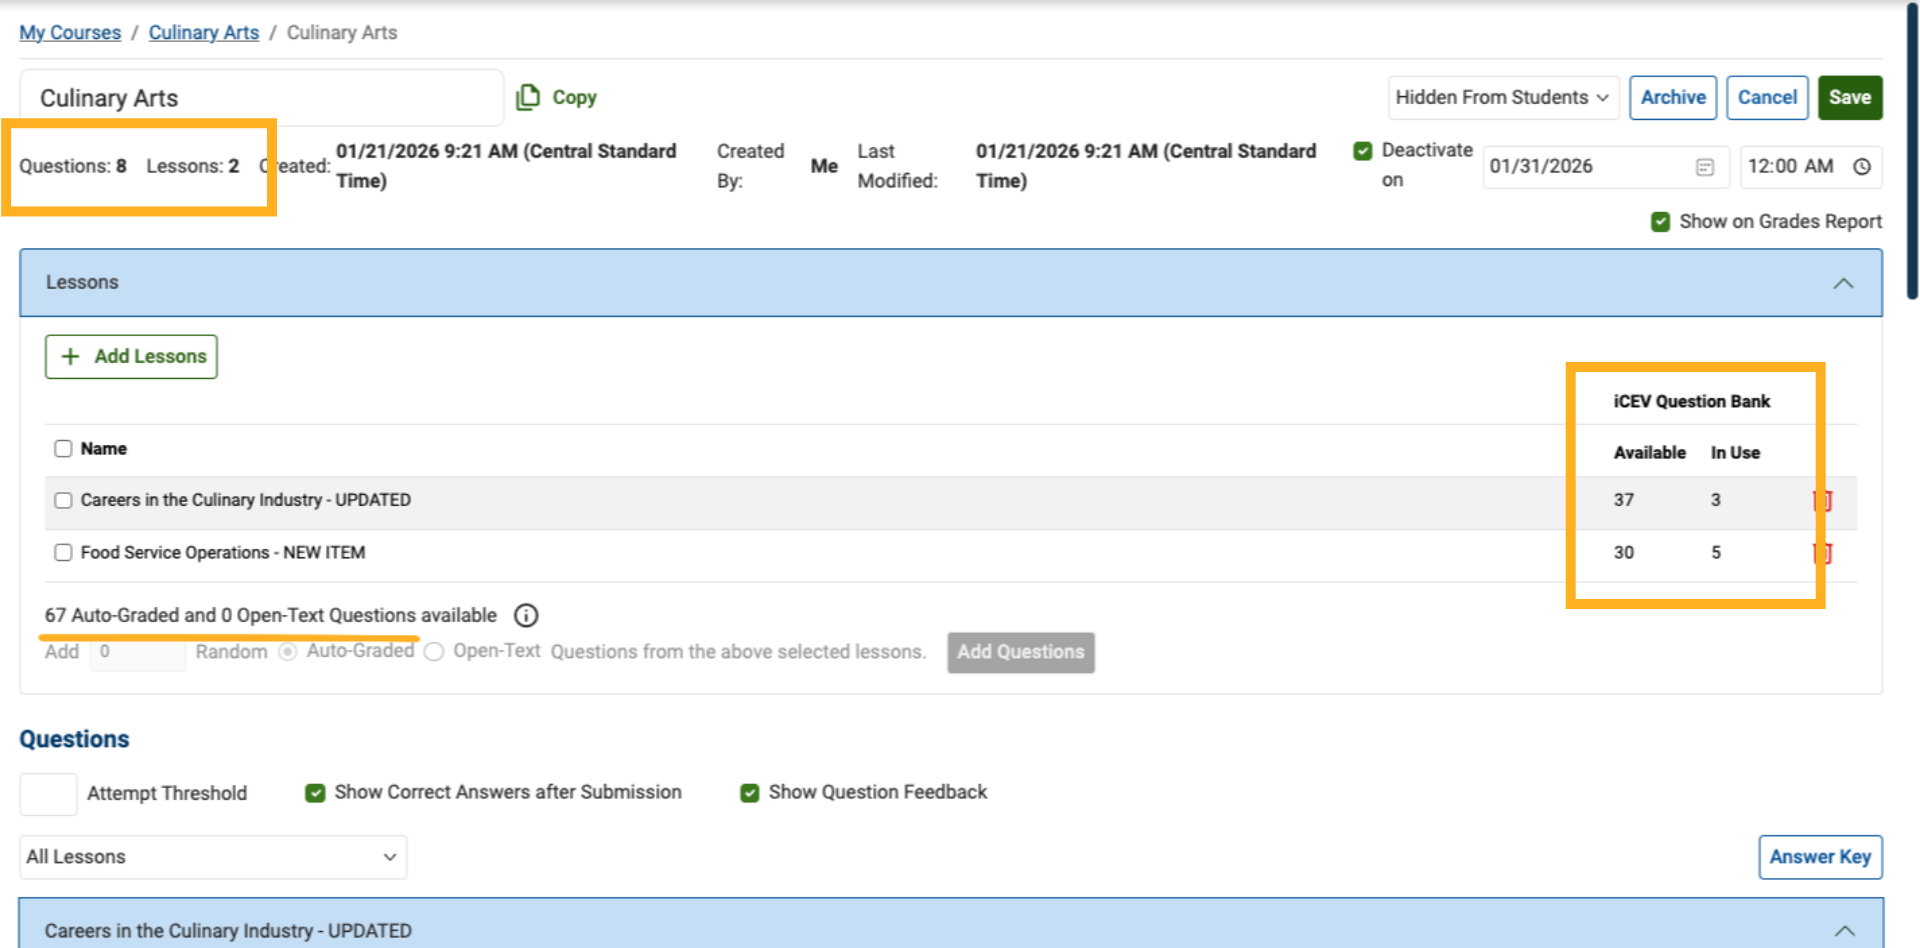This screenshot has width=1920, height=948.
Task: Click the plus icon on Add Lessons
Action: click(x=70, y=357)
